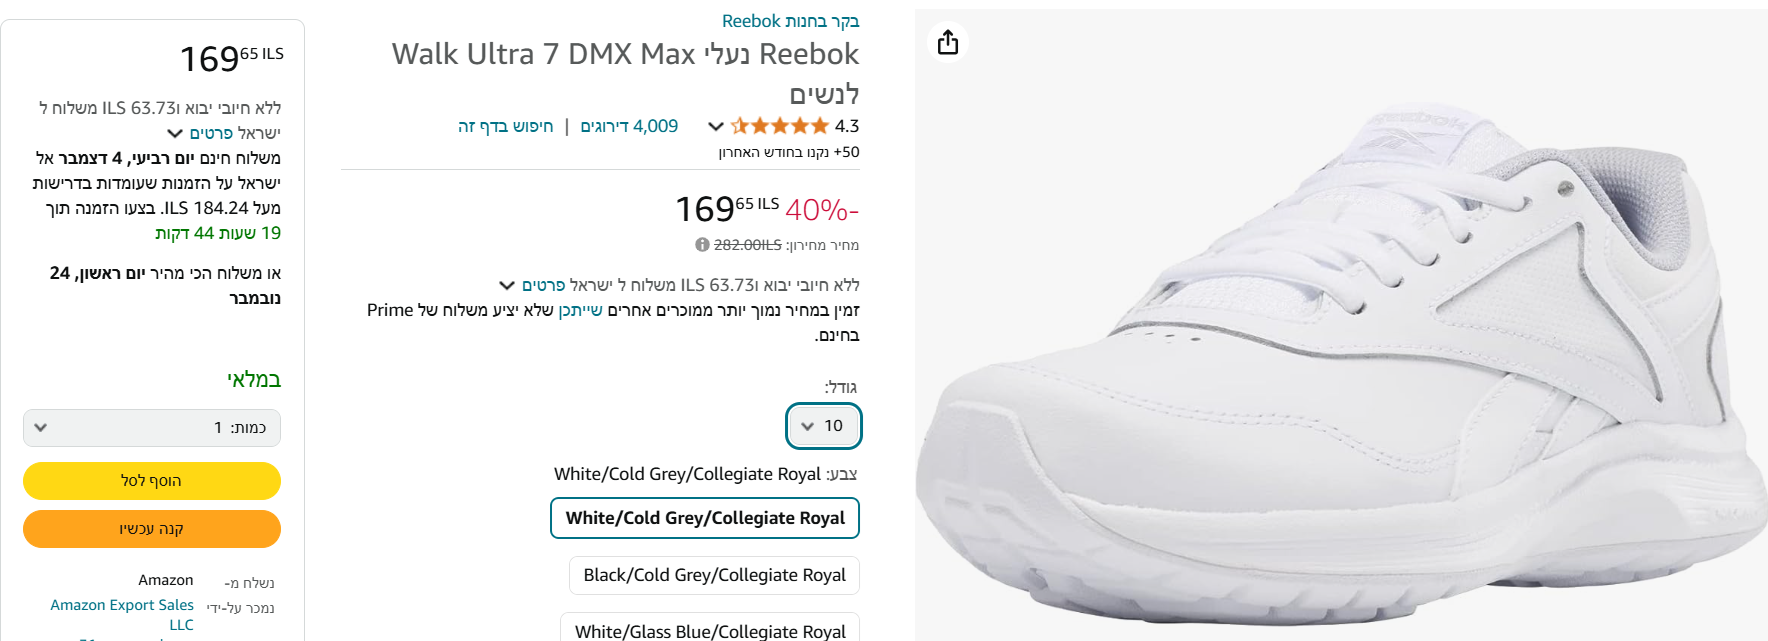Click the 4.3 rating number
1768x641 pixels.
click(847, 126)
